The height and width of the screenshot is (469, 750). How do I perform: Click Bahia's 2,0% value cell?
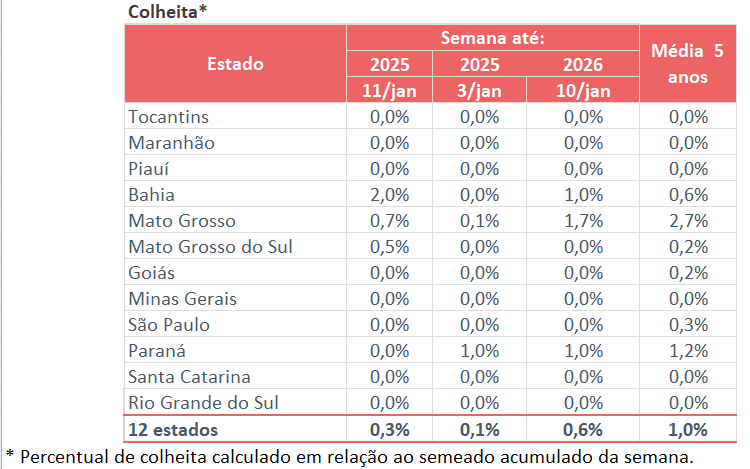389,195
